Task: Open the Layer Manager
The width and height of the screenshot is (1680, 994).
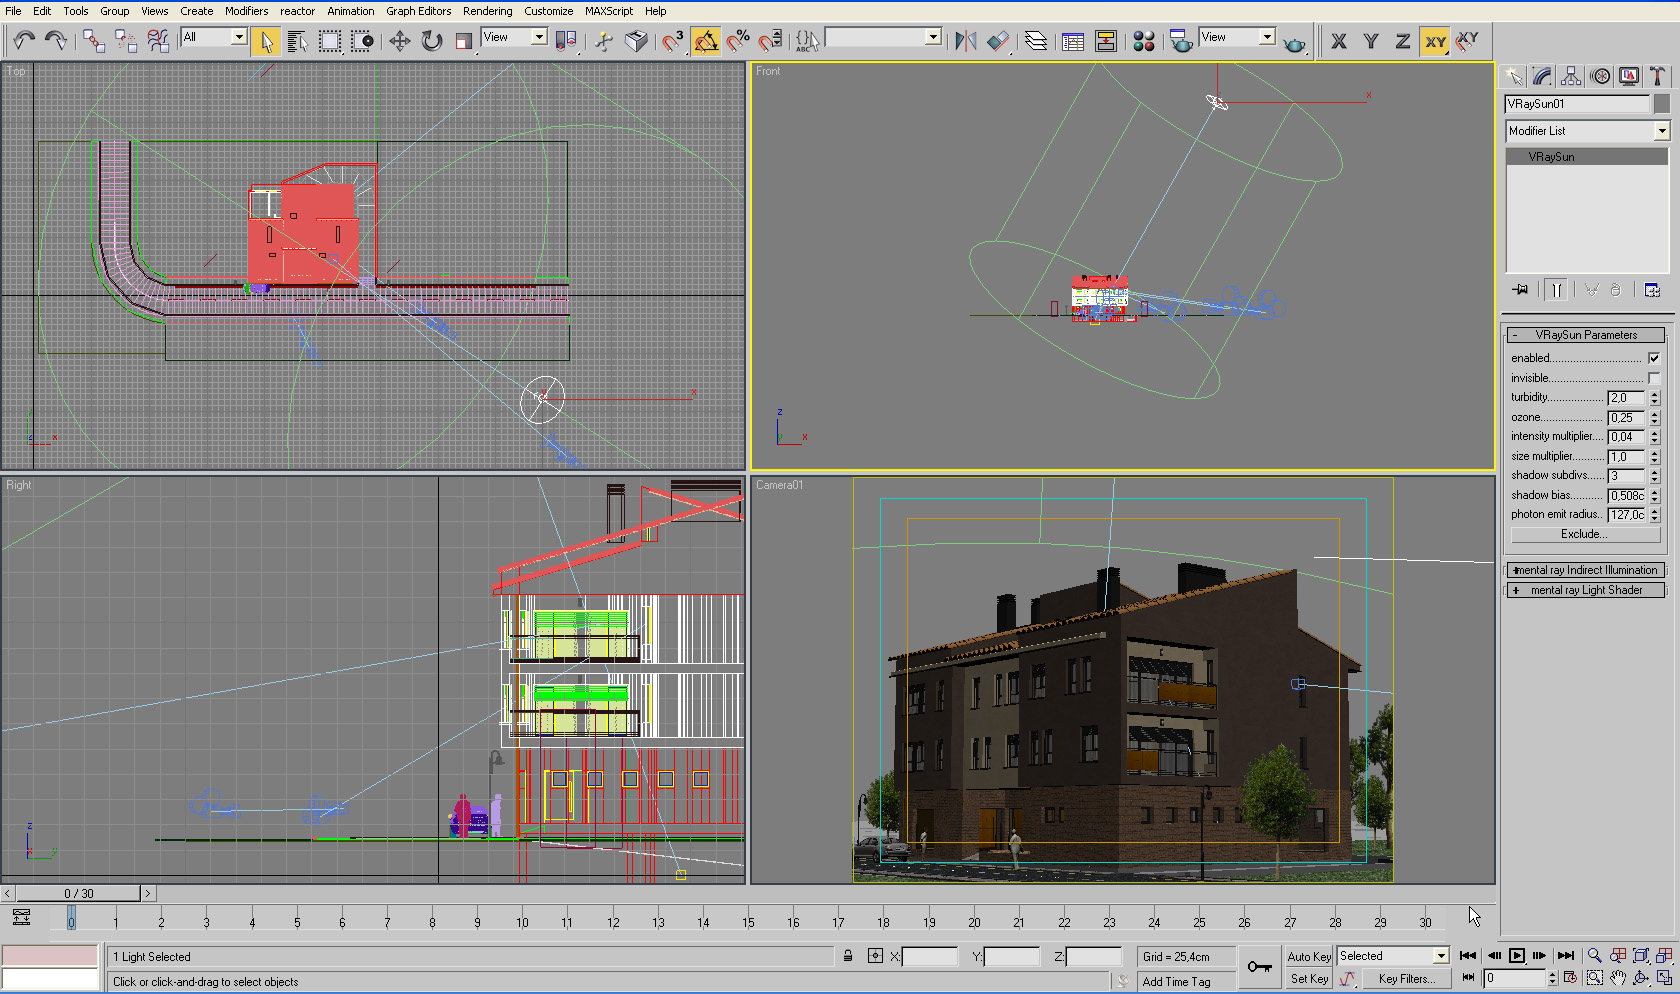Action: tap(1036, 41)
